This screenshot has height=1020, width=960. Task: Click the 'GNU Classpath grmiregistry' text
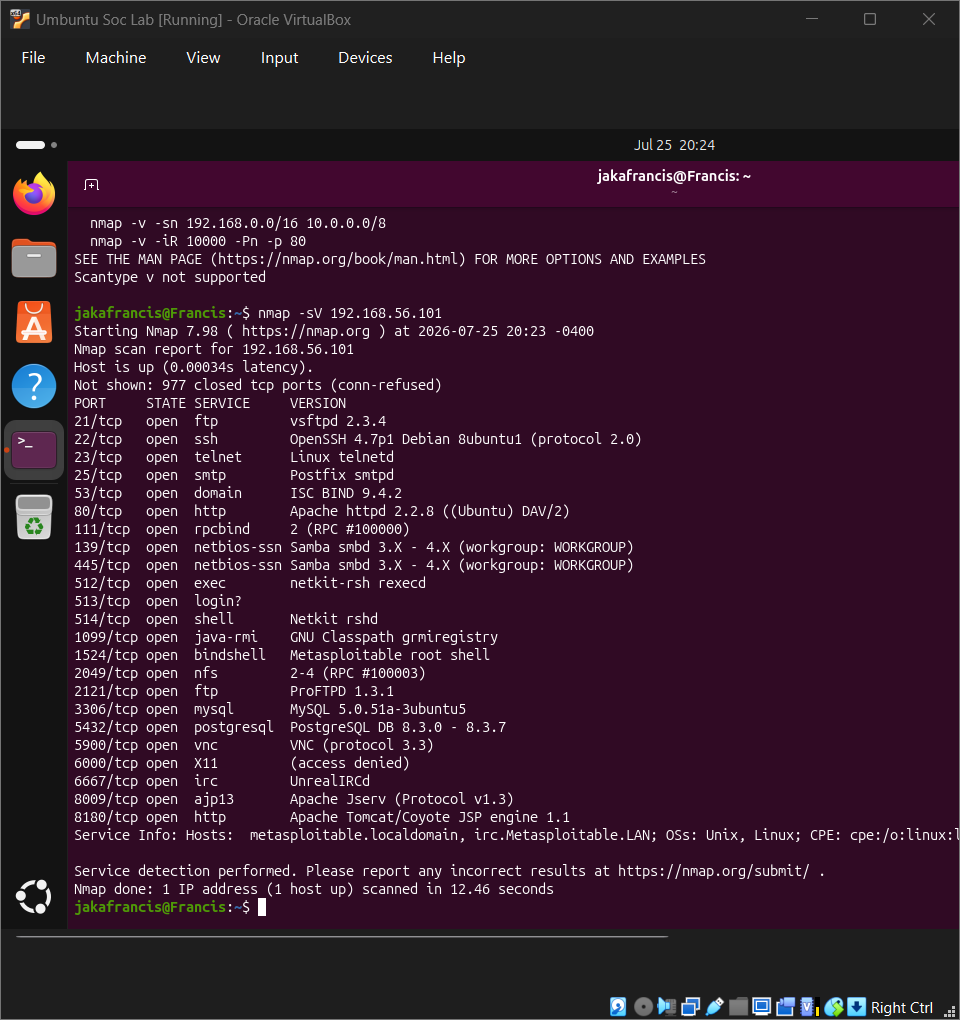[x=393, y=637]
